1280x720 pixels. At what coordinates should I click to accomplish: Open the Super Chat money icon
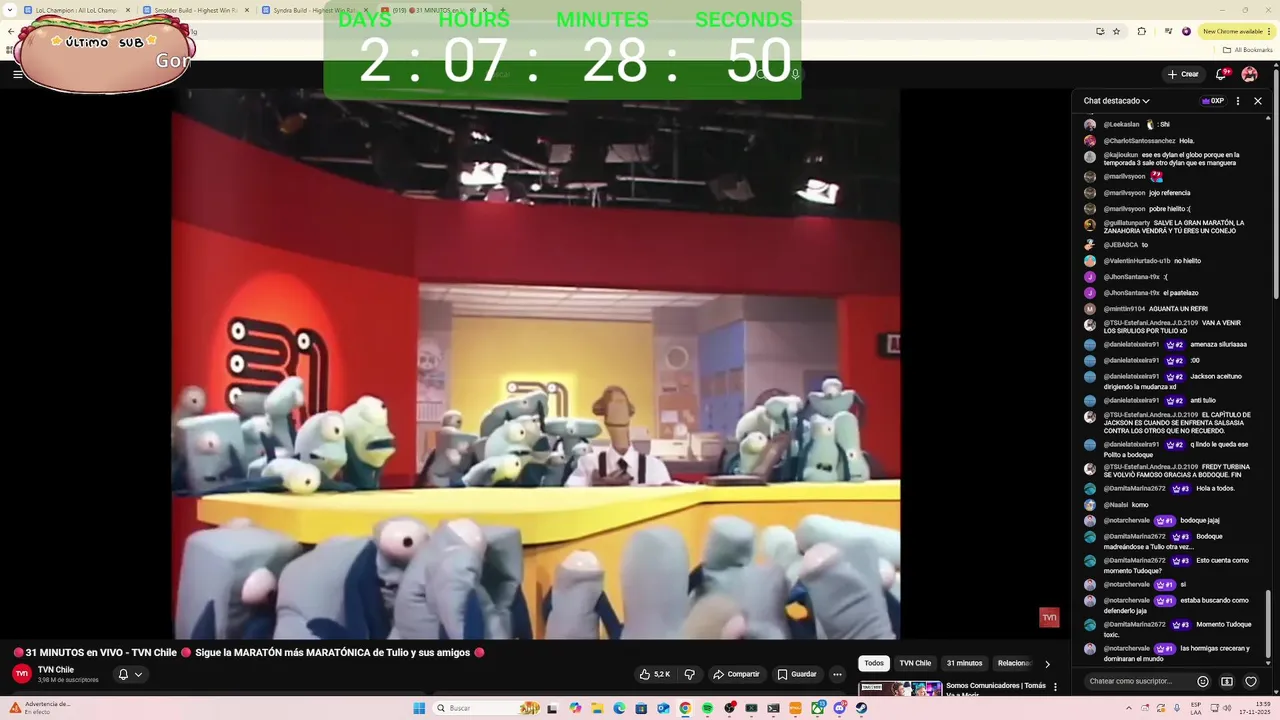1227,681
